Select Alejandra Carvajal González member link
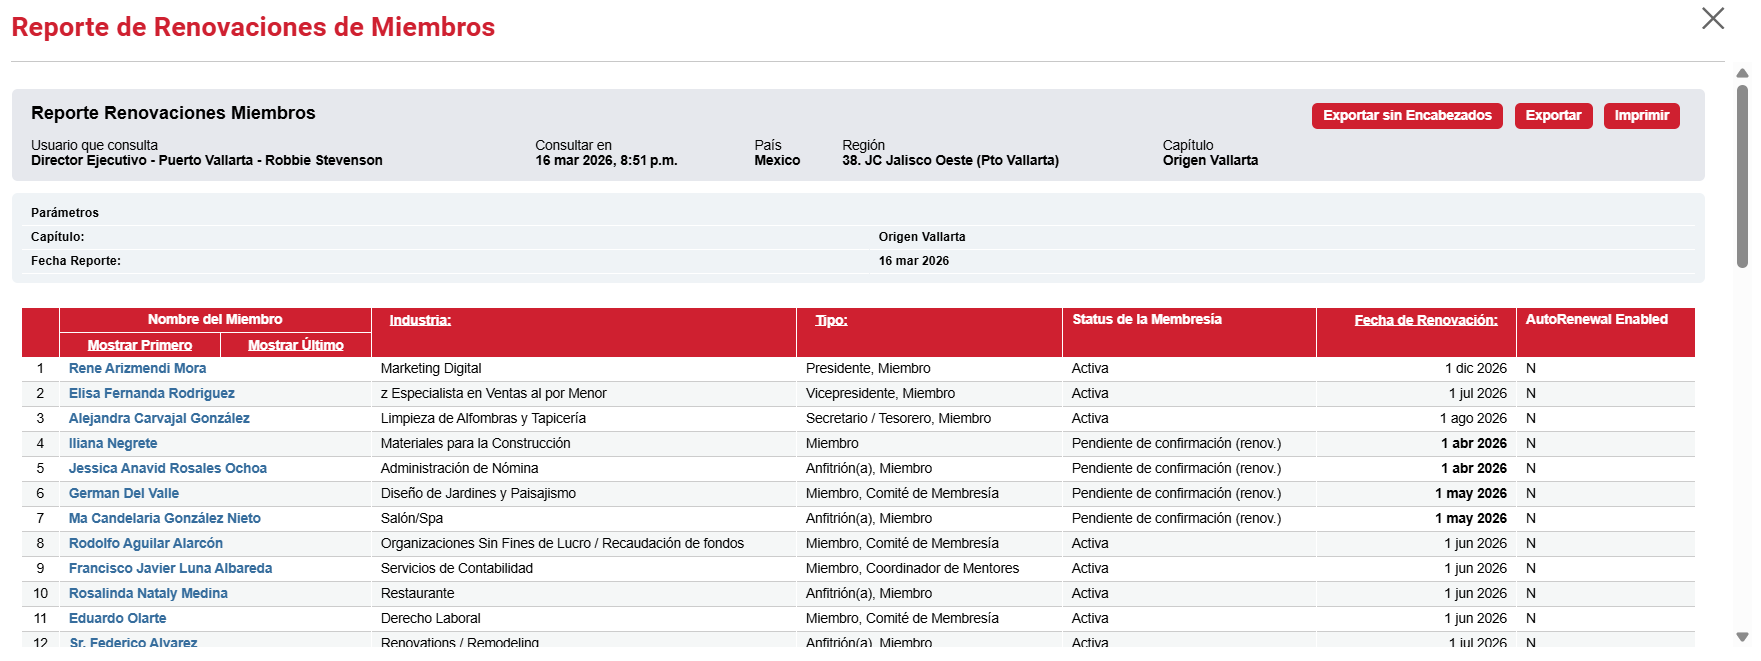1761x661 pixels. 159,419
